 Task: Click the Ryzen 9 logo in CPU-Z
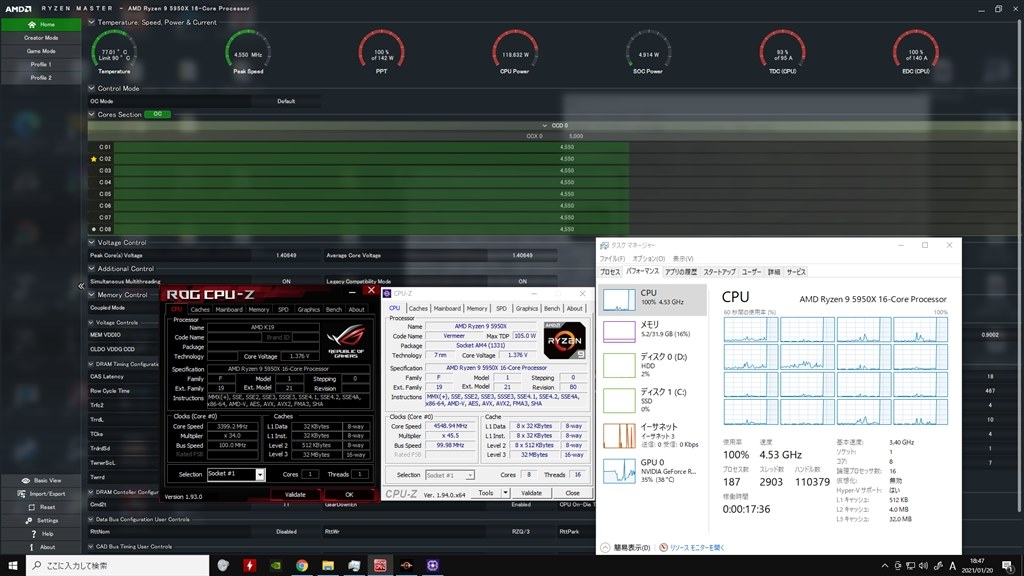[564, 340]
